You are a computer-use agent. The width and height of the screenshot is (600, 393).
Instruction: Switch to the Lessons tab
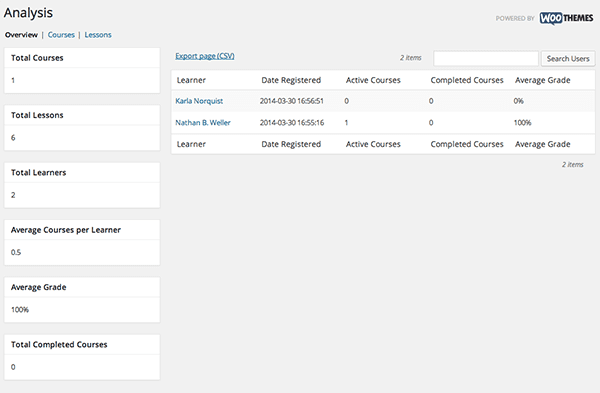[98, 35]
